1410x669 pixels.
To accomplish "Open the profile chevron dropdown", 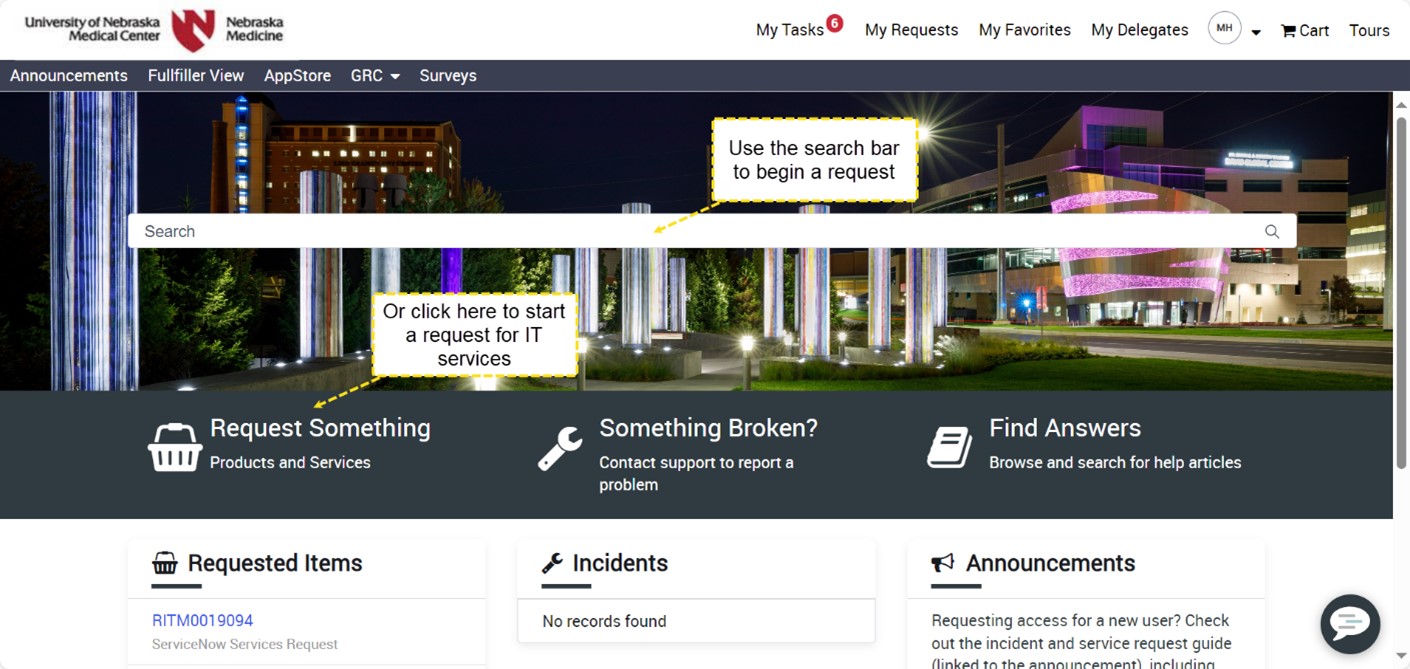I will click(x=1255, y=31).
